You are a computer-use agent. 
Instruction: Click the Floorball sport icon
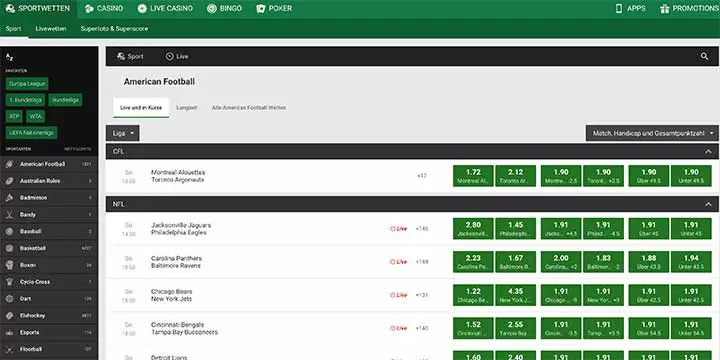click(9, 349)
